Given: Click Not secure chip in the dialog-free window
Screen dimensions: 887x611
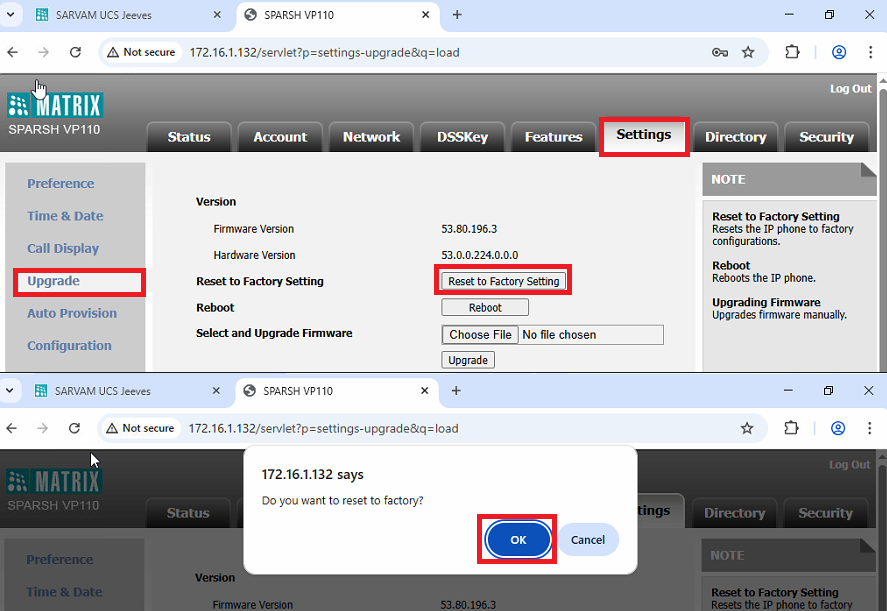Looking at the screenshot, I should [142, 53].
